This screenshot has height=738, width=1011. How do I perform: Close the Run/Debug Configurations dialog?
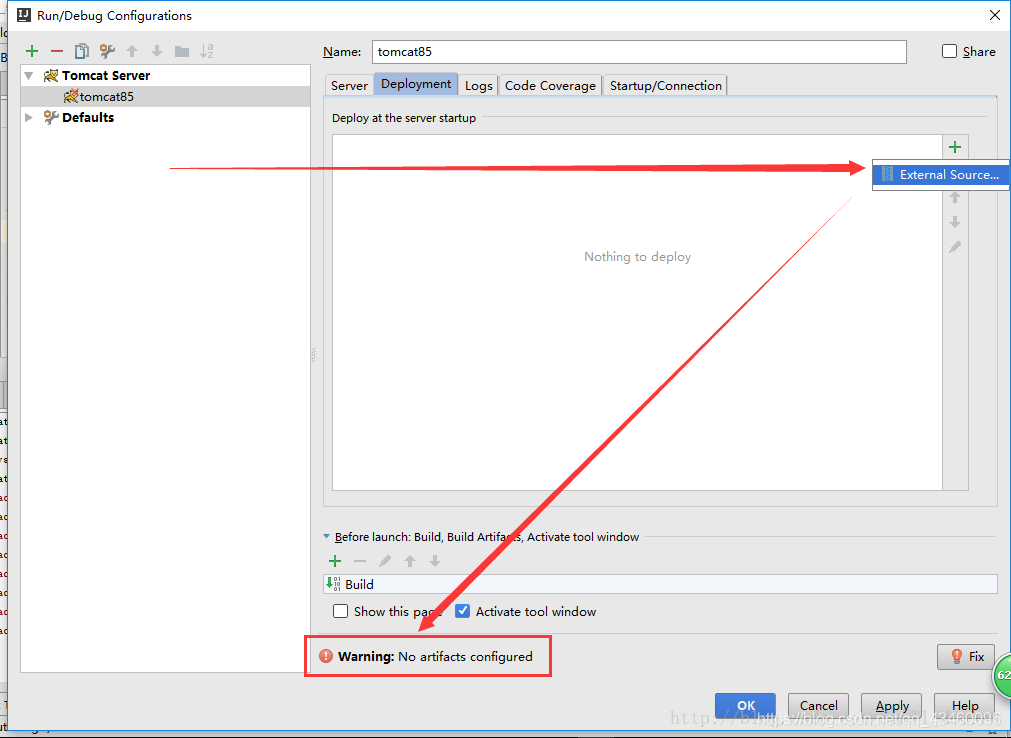point(994,15)
